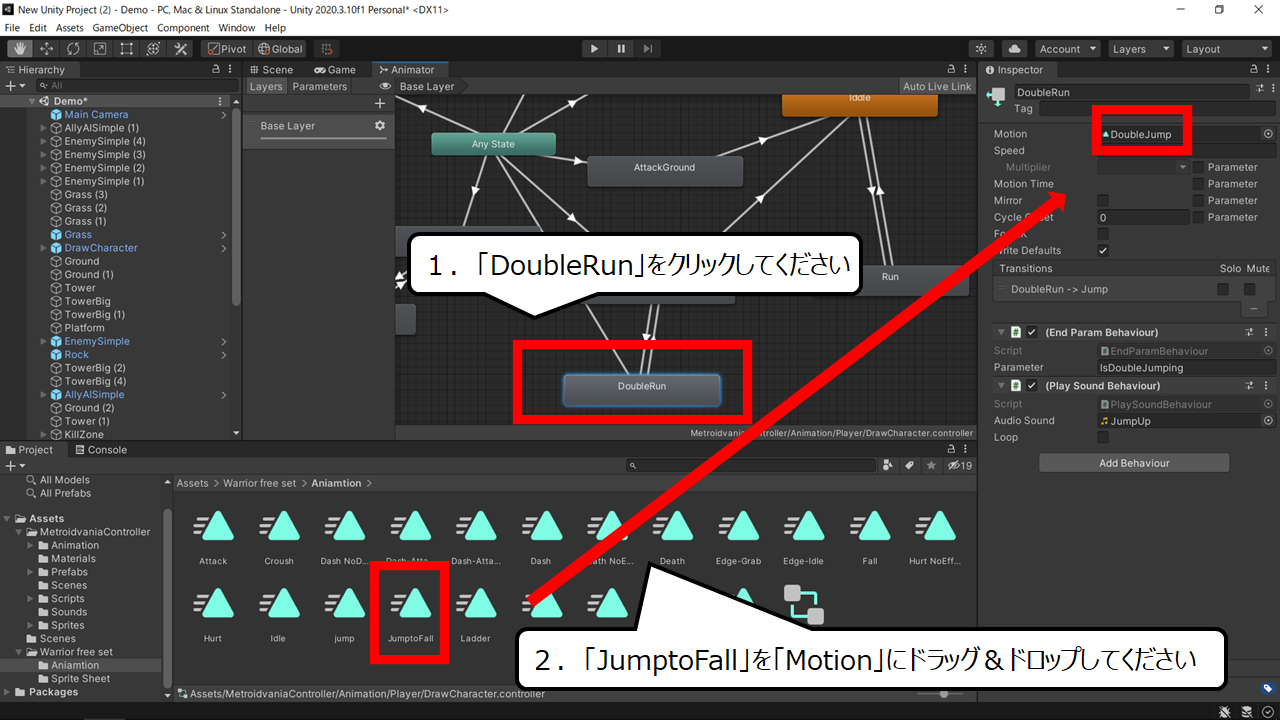Select the Edge-Grab animation clip
1280x720 pixels.
[738, 538]
